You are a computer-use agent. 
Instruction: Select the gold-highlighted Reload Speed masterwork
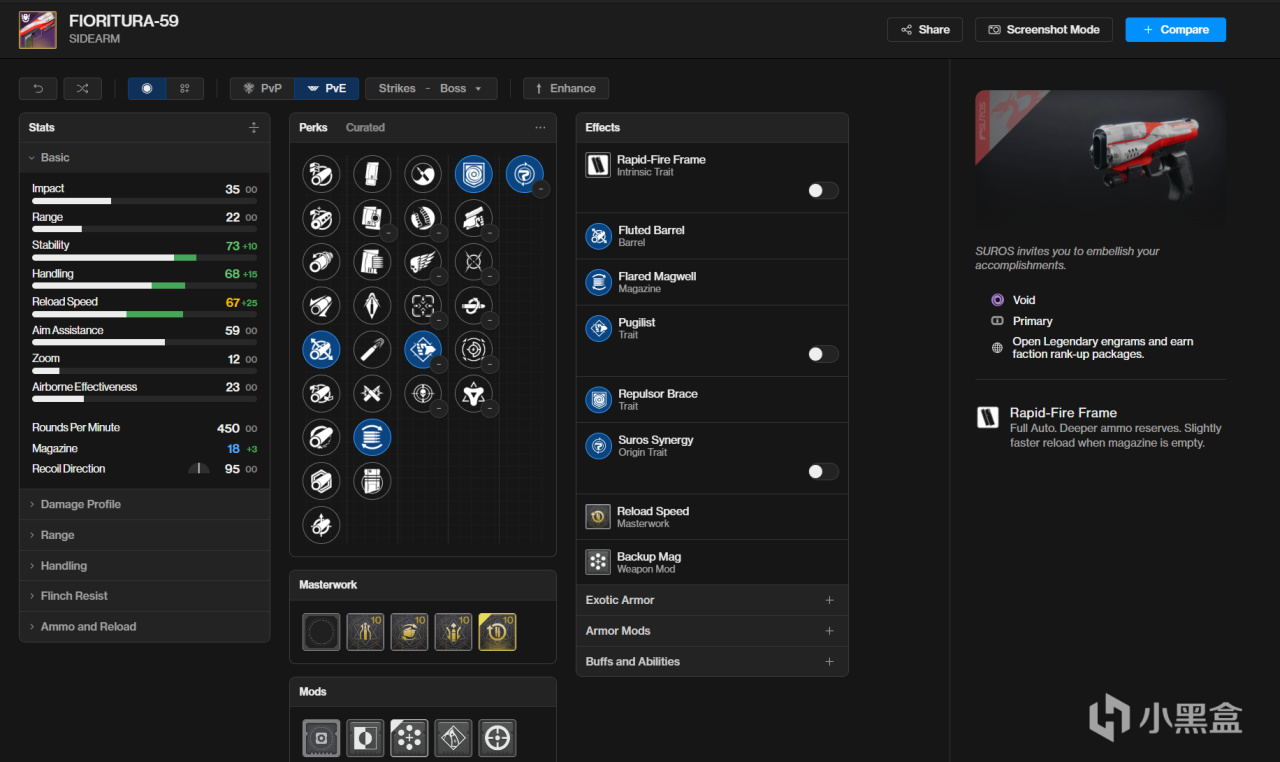497,632
